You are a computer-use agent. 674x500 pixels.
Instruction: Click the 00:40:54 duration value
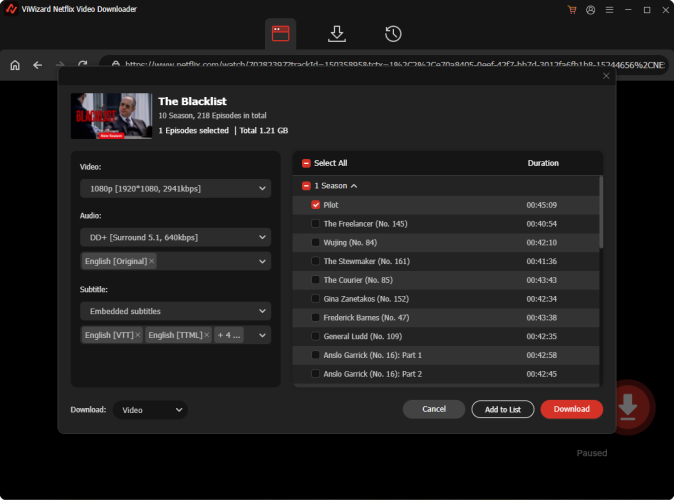[542, 224]
